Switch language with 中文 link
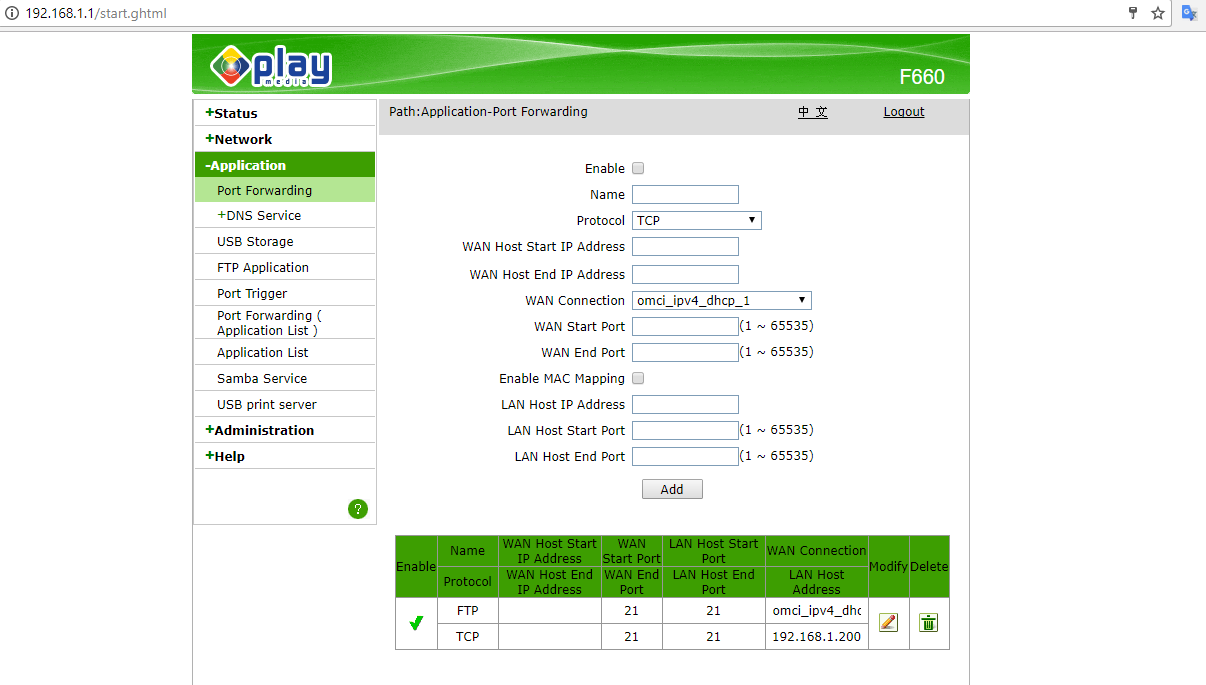 pos(812,112)
